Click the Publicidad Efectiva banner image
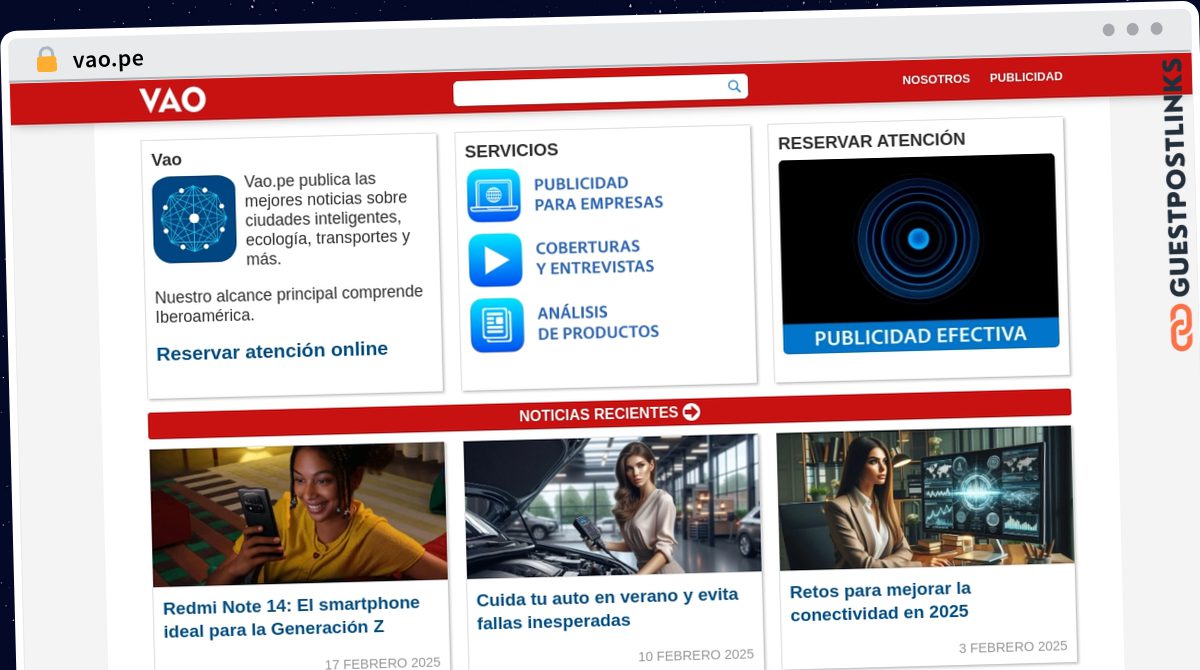Screen dimensions: 1200x670 click(x=918, y=253)
